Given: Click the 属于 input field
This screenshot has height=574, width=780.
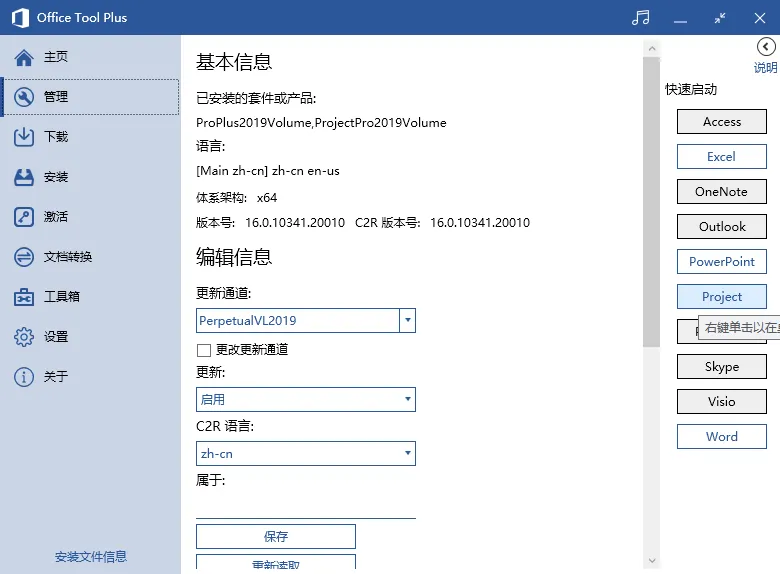Looking at the screenshot, I should pyautogui.click(x=306, y=506).
